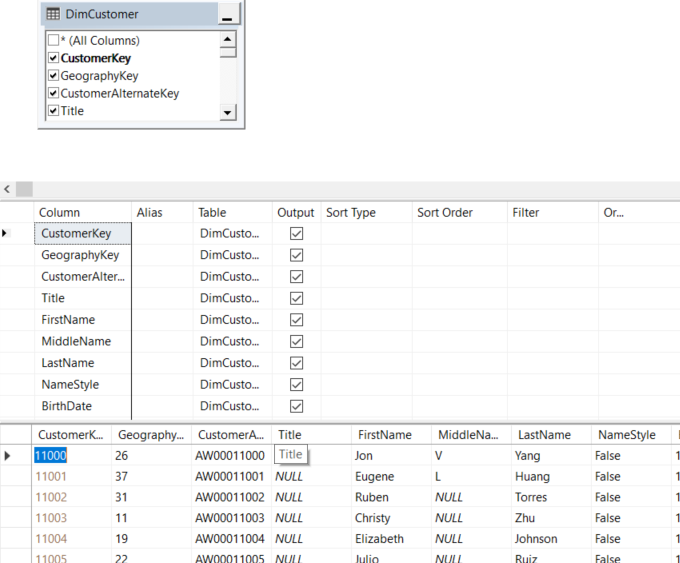The image size is (680, 563).
Task: Select the Yang last name cell
Action: click(x=551, y=455)
